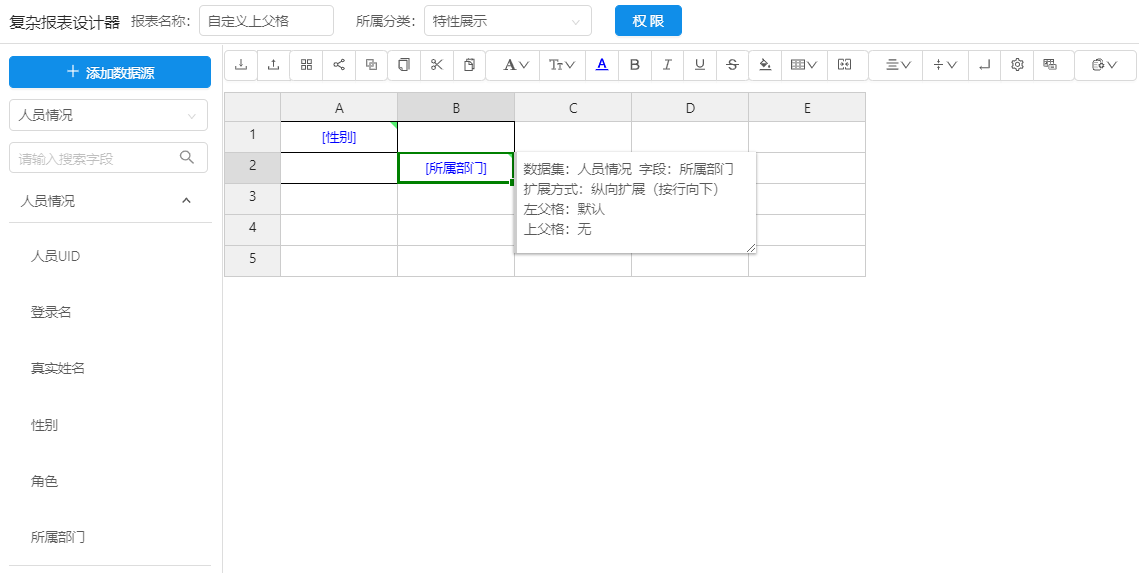This screenshot has height=573, width=1139.
Task: Open the 人员情况 data source dropdown
Action: tap(108, 115)
